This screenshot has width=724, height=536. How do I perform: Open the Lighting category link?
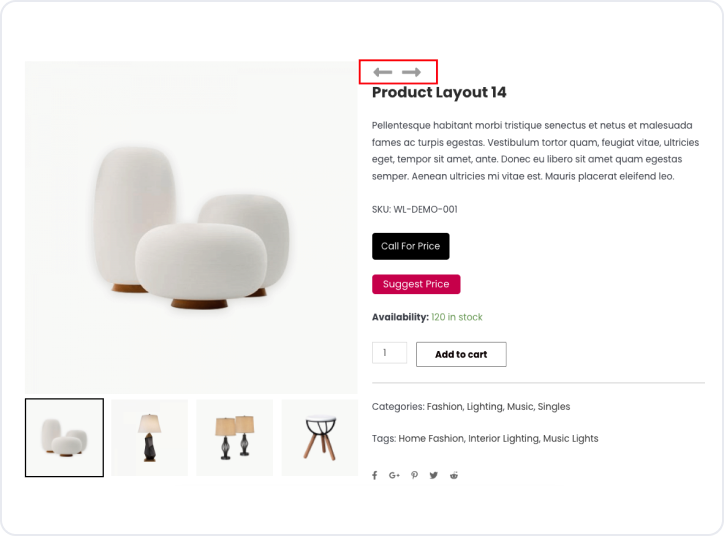click(489, 407)
